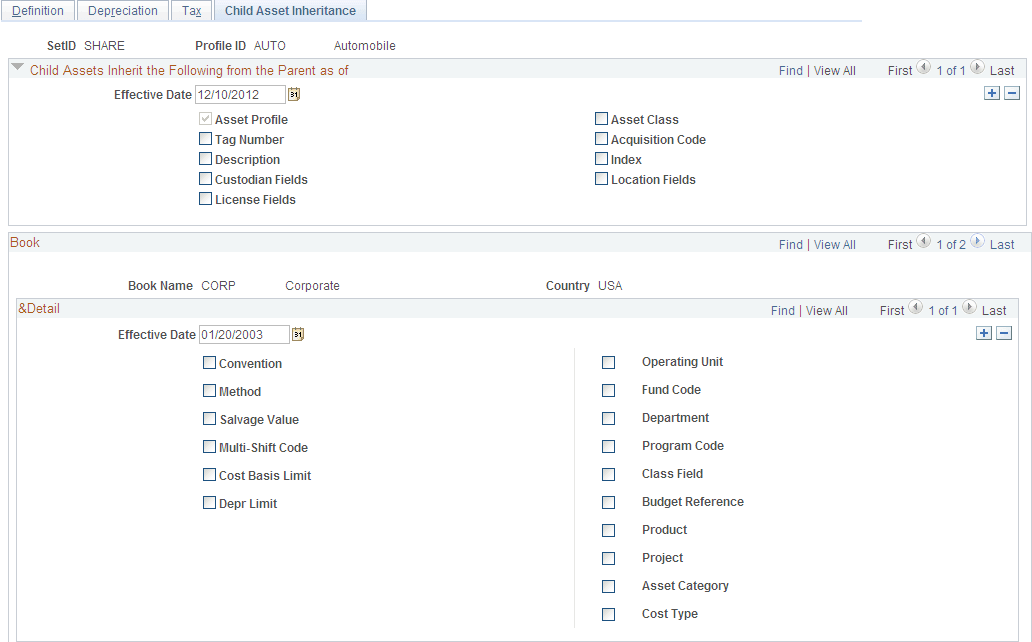This screenshot has height=642, width=1032.
Task: Select the Fund Code checkbox
Action: tap(608, 390)
